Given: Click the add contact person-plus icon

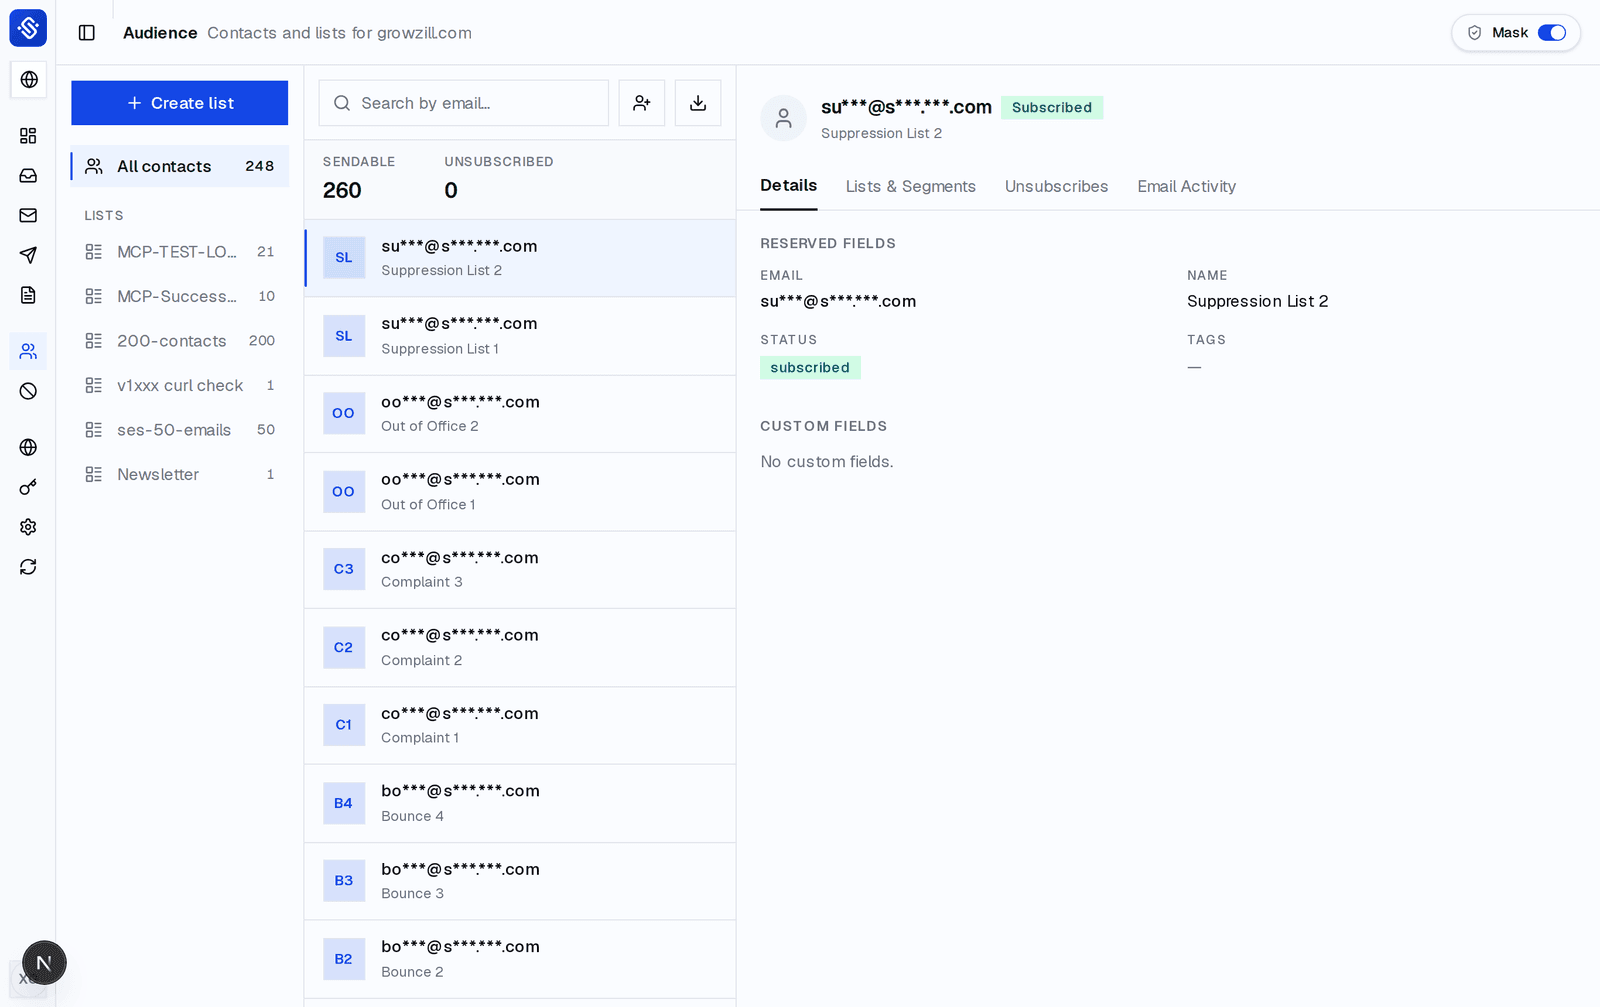Looking at the screenshot, I should 642,103.
